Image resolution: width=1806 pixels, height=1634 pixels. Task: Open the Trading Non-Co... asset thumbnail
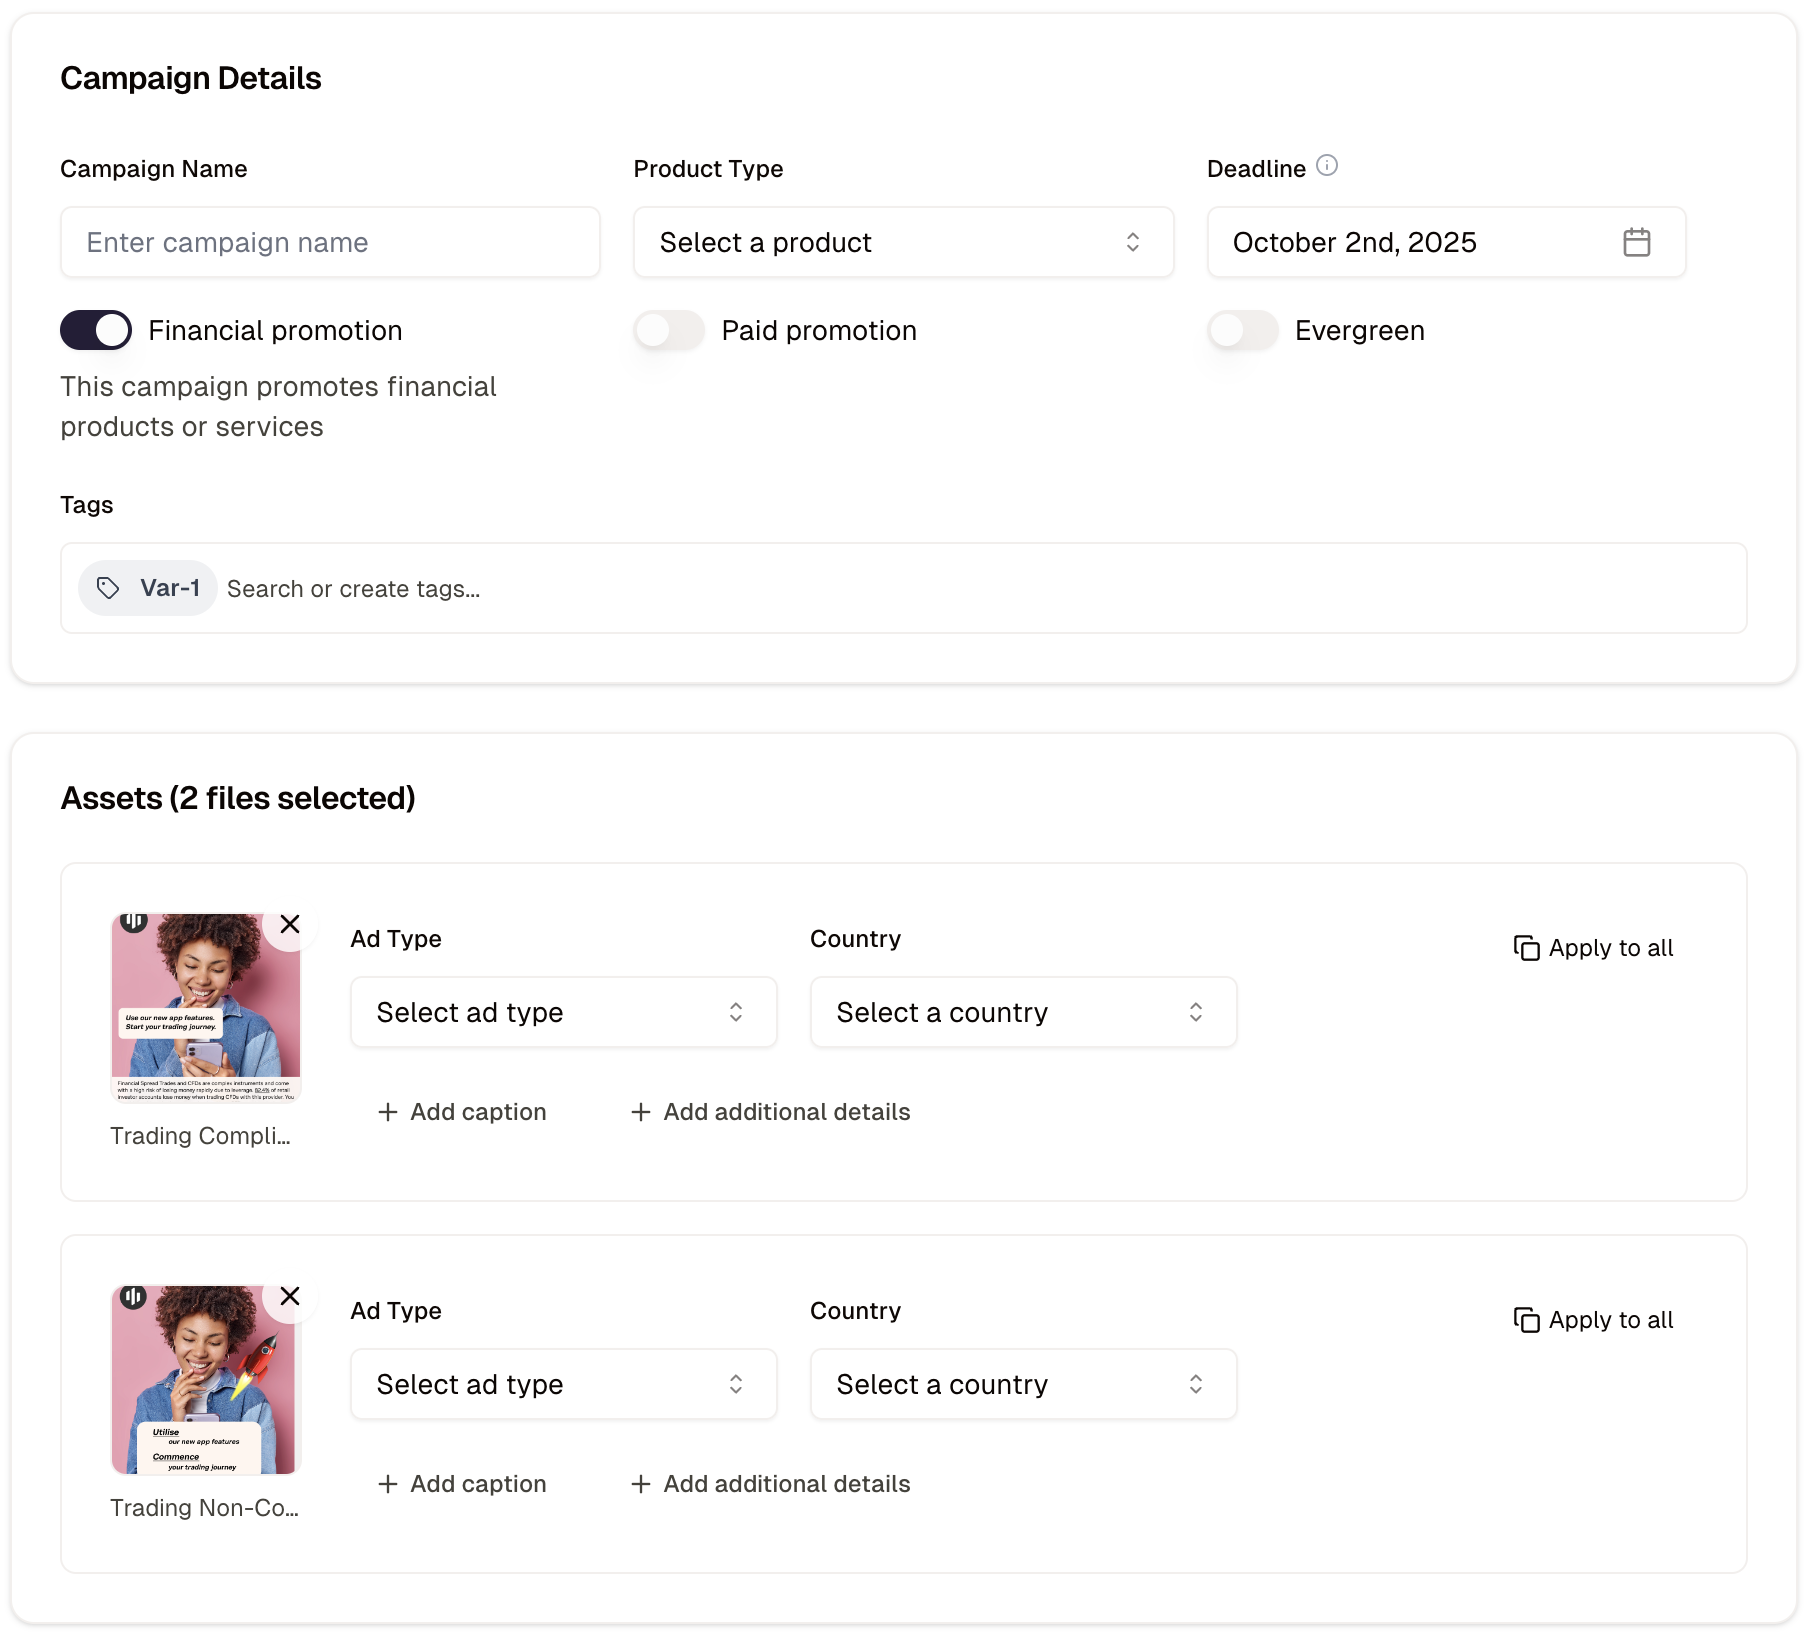206,1380
